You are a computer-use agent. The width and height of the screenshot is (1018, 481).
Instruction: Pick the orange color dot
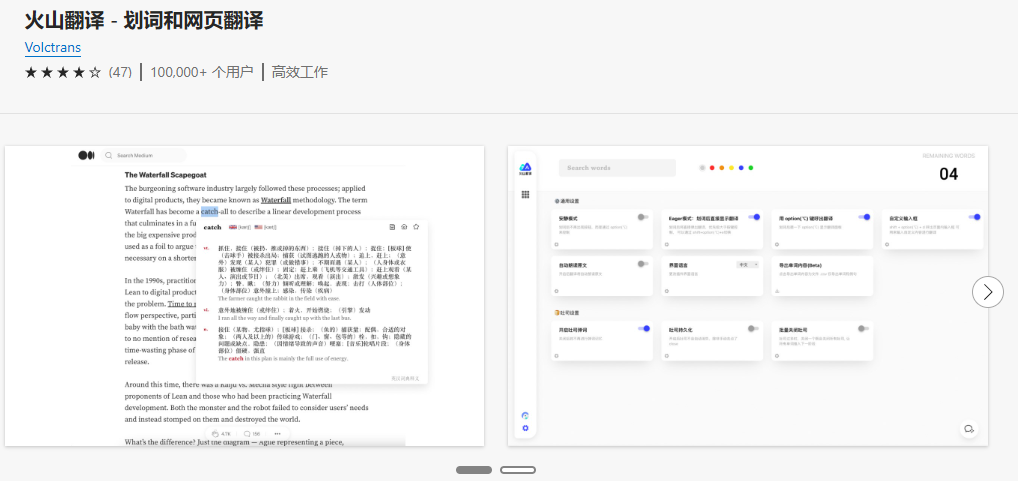coord(722,168)
